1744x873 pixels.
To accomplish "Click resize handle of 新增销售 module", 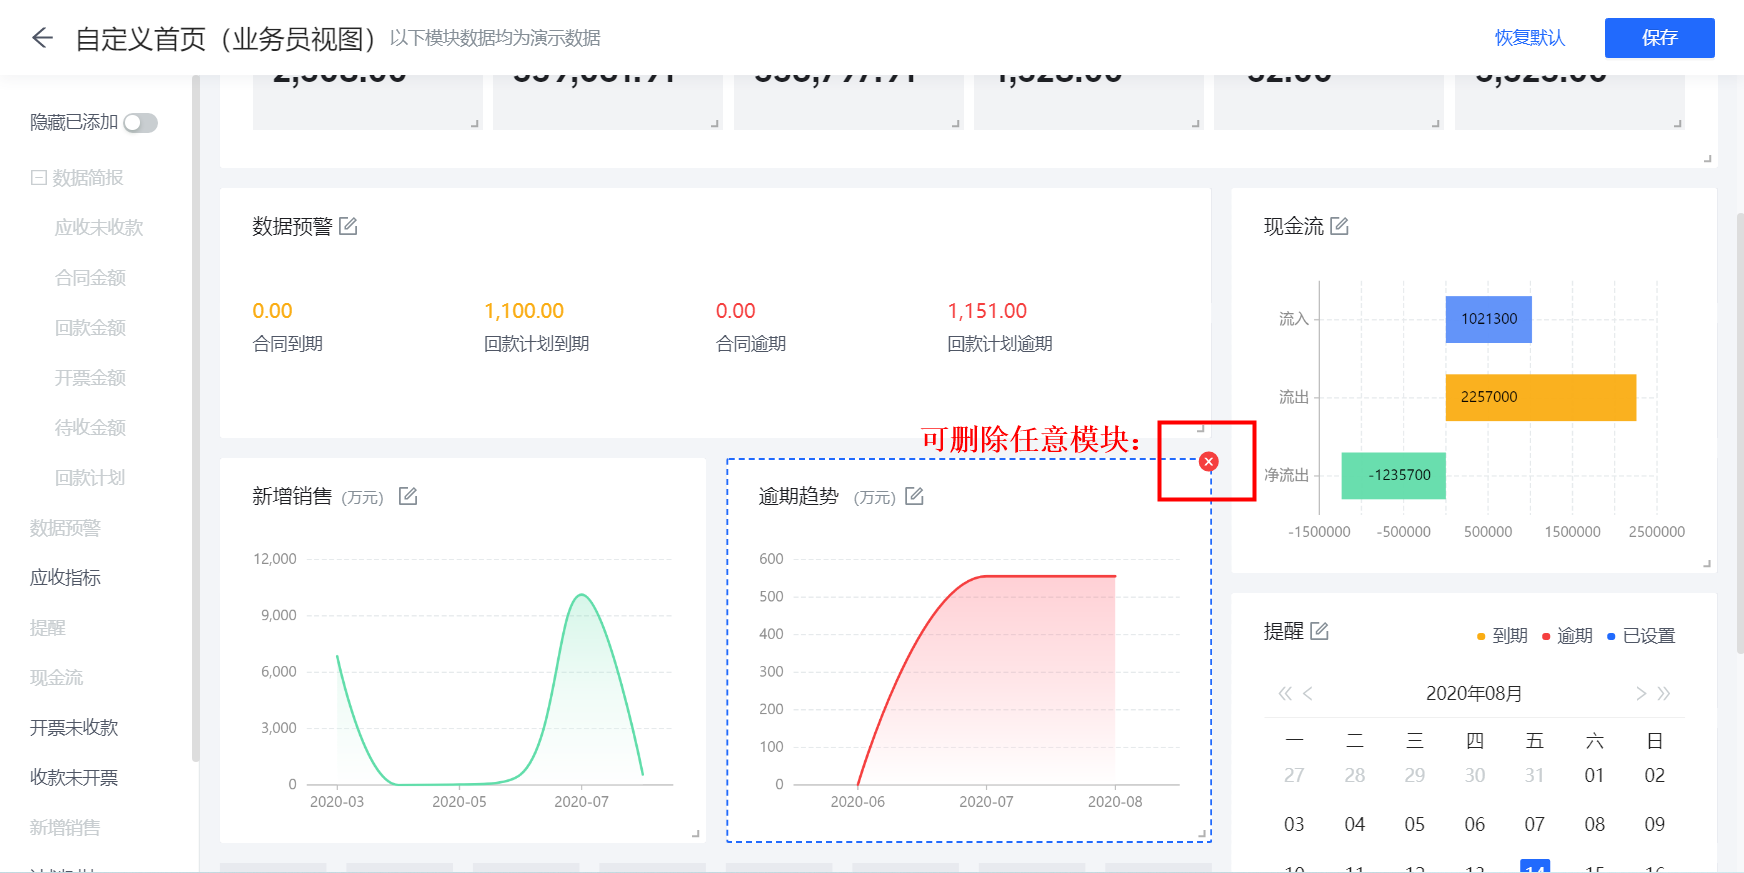I will (x=696, y=833).
